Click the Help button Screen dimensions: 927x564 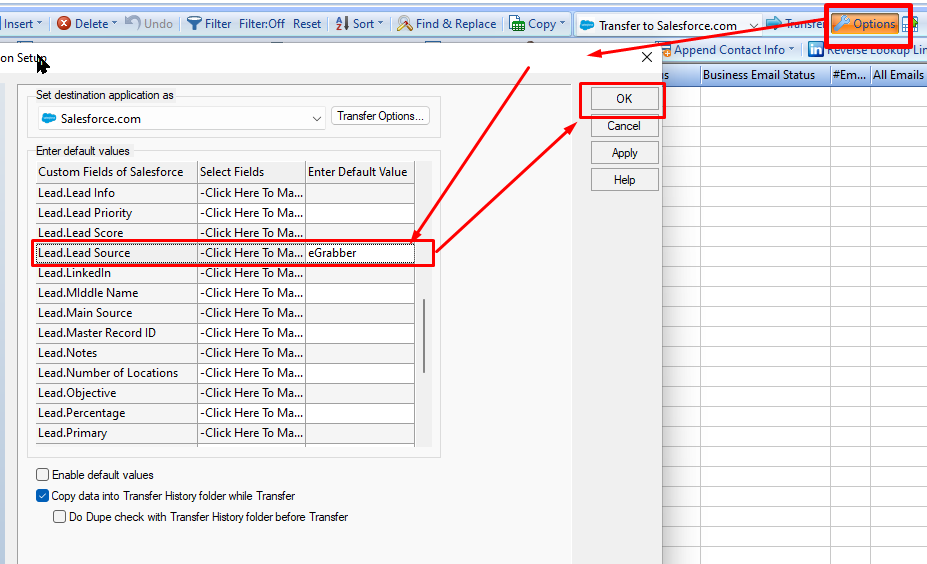tap(624, 180)
